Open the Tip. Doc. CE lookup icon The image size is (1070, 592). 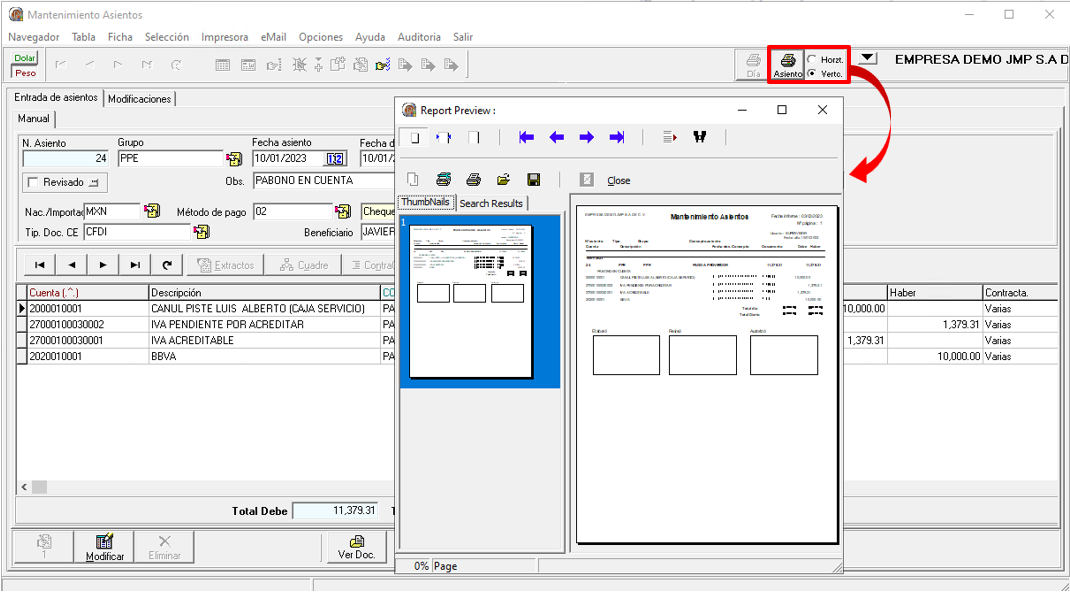201,232
